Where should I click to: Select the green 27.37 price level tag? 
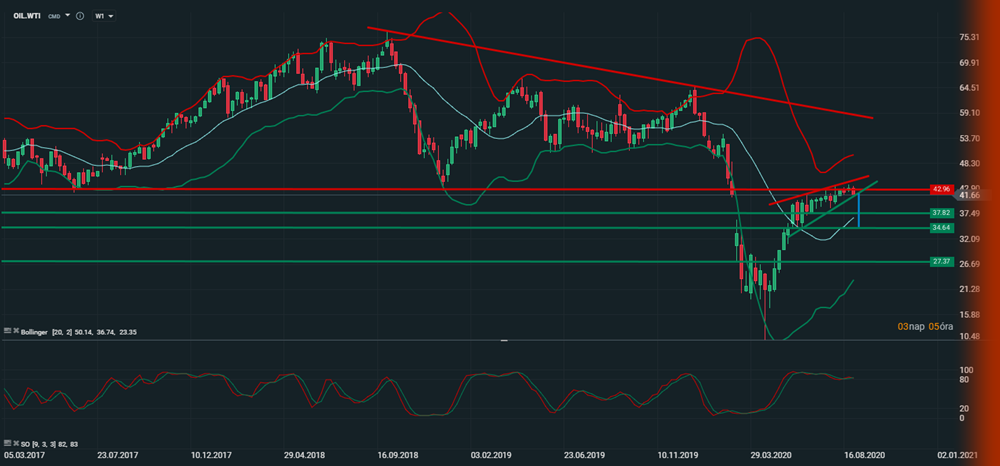939,262
